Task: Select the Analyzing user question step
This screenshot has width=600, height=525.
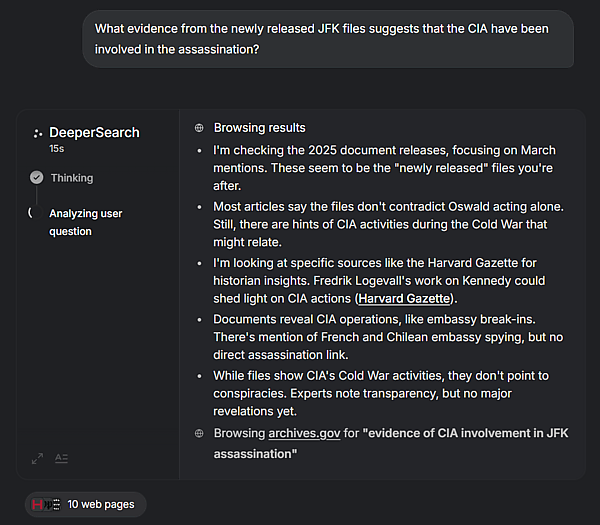Action: 84,222
